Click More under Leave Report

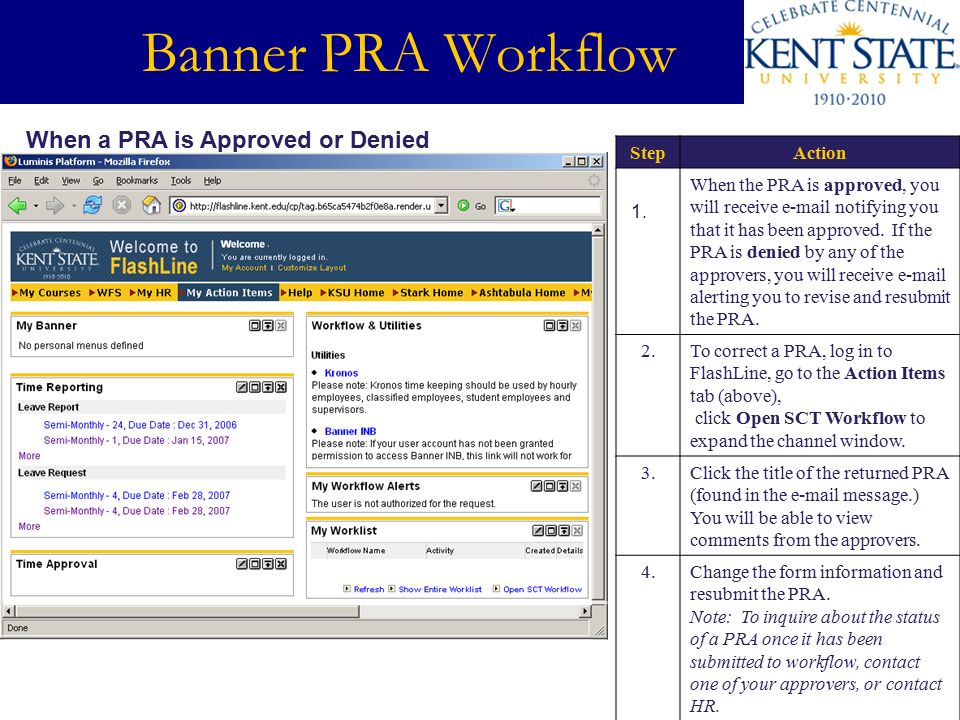pos(29,456)
